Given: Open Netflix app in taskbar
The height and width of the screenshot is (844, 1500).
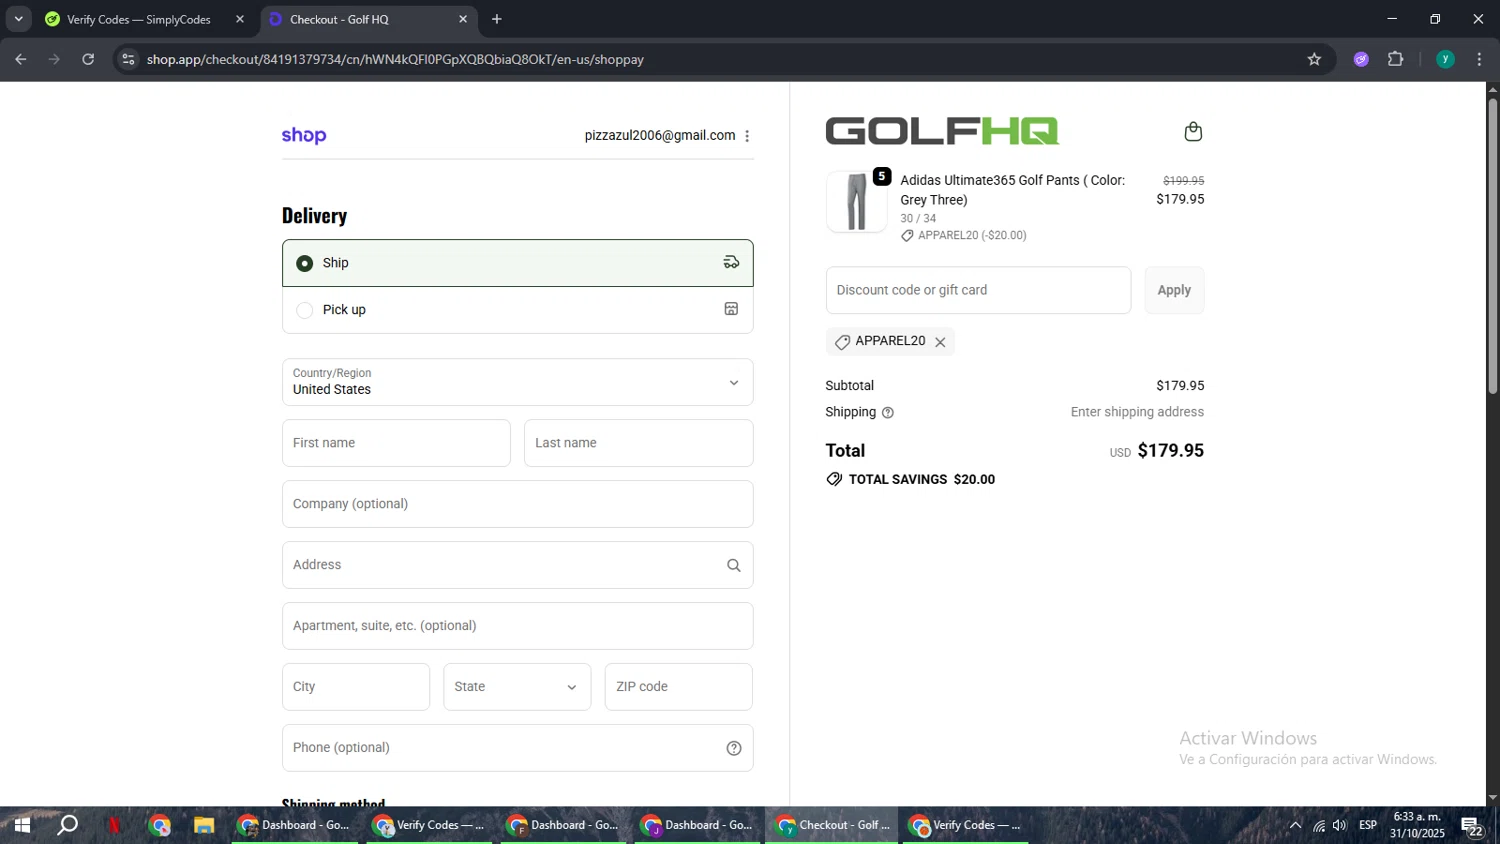Looking at the screenshot, I should click(114, 825).
